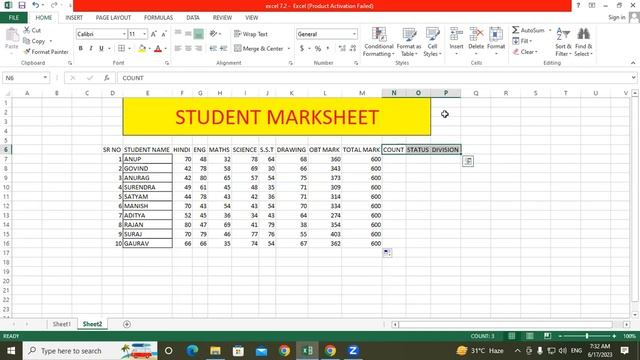Viewport: 640px width, 360px height.
Task: Open the Borders tool
Action: (x=122, y=49)
